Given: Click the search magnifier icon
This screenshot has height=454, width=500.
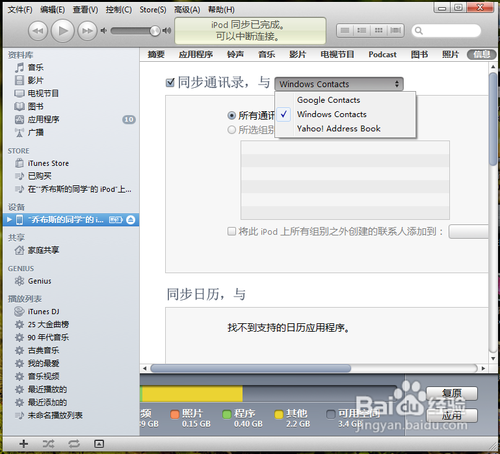Looking at the screenshot, I should point(419,31).
